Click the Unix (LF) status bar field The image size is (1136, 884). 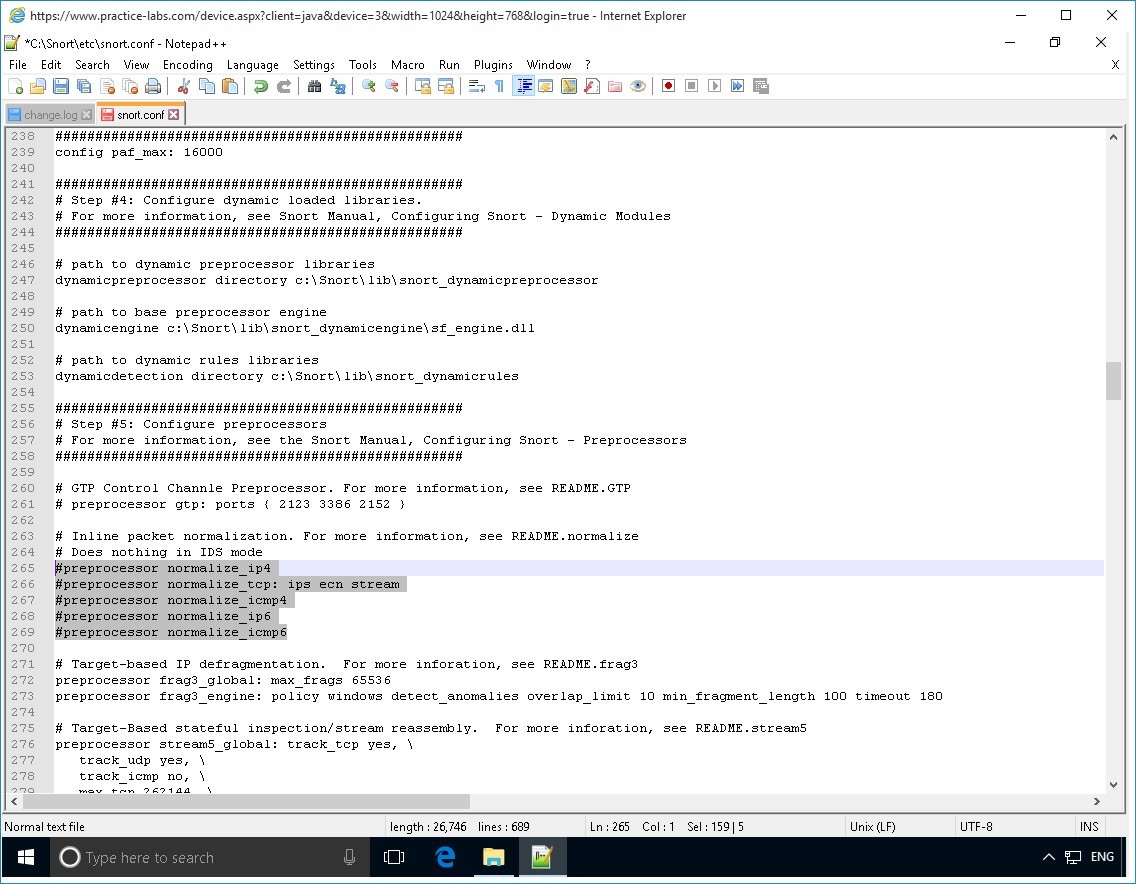point(873,827)
